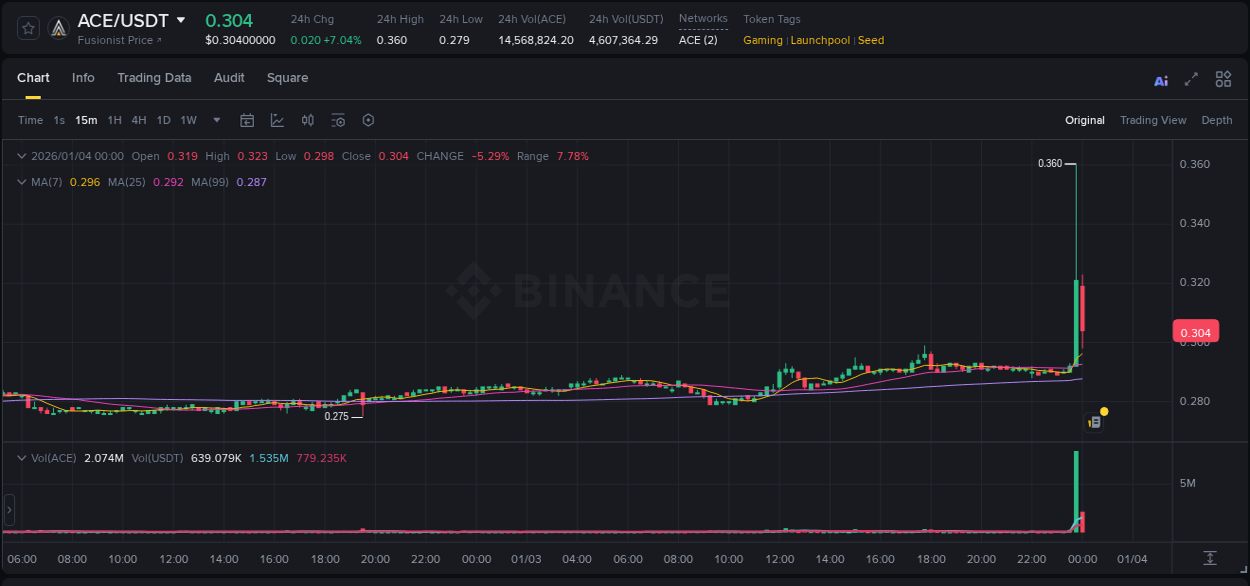The height and width of the screenshot is (586, 1250).
Task: Collapse the MA indicator row chevron
Action: coord(21,182)
